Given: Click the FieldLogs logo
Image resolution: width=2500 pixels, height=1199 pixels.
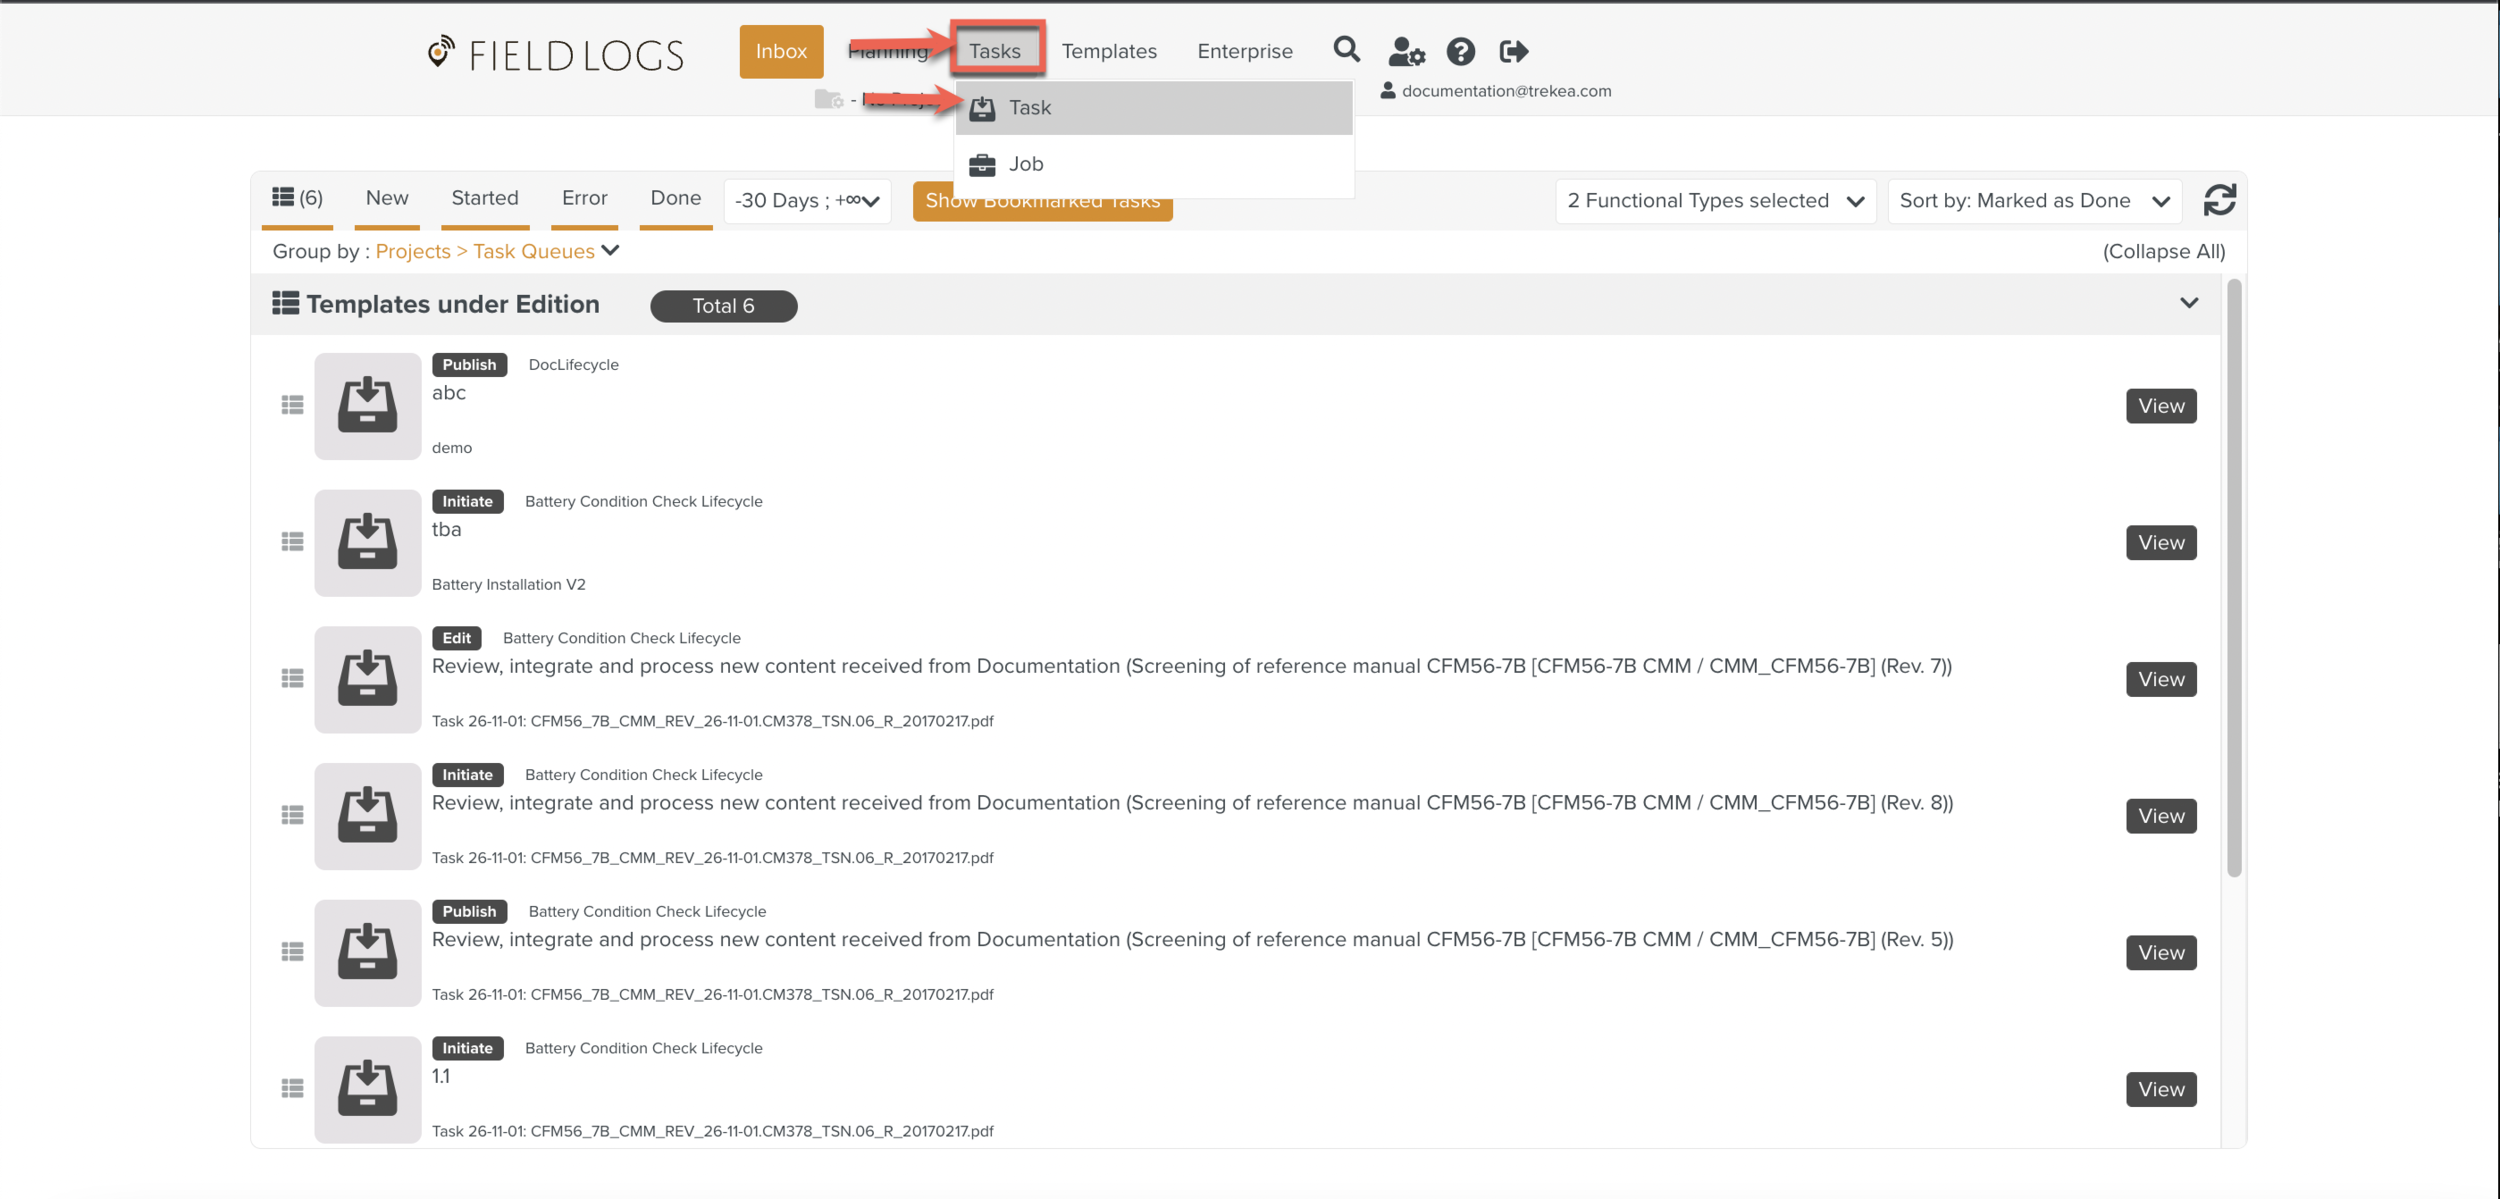Looking at the screenshot, I should click(556, 54).
